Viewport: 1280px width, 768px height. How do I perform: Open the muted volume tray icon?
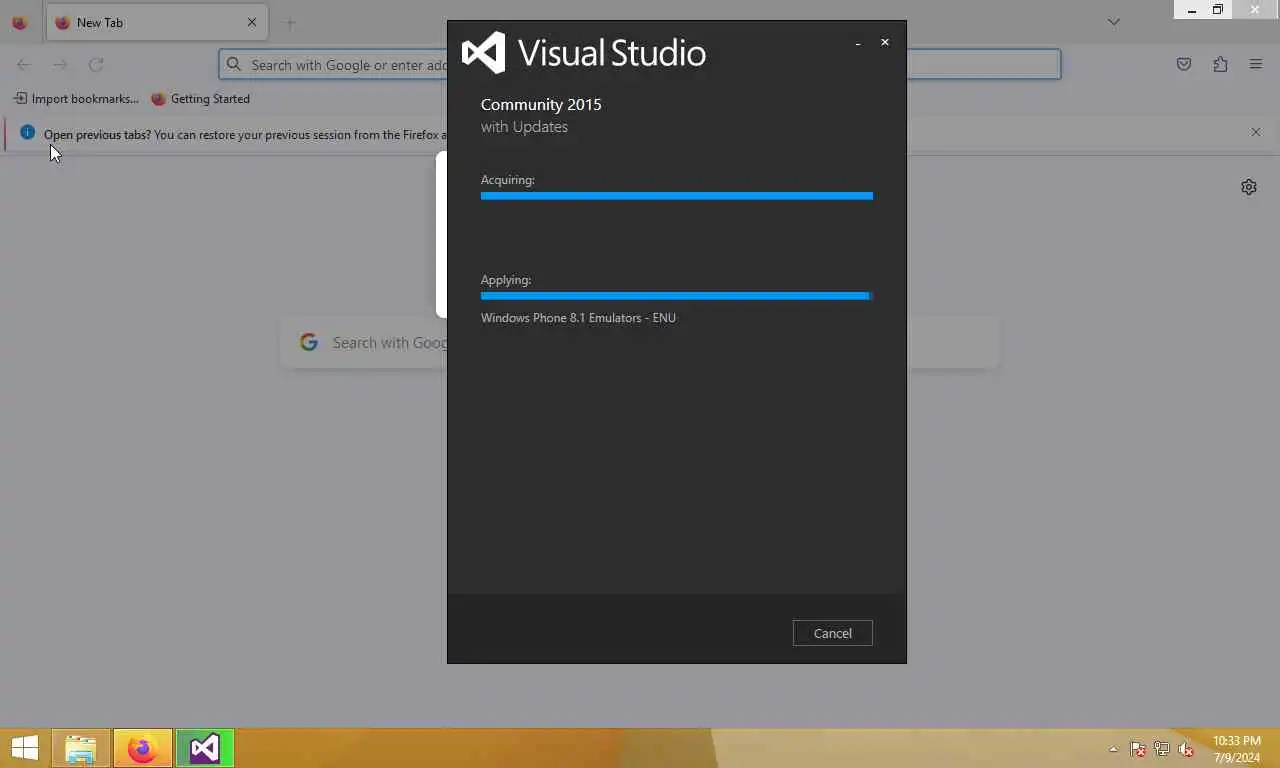tap(1187, 749)
